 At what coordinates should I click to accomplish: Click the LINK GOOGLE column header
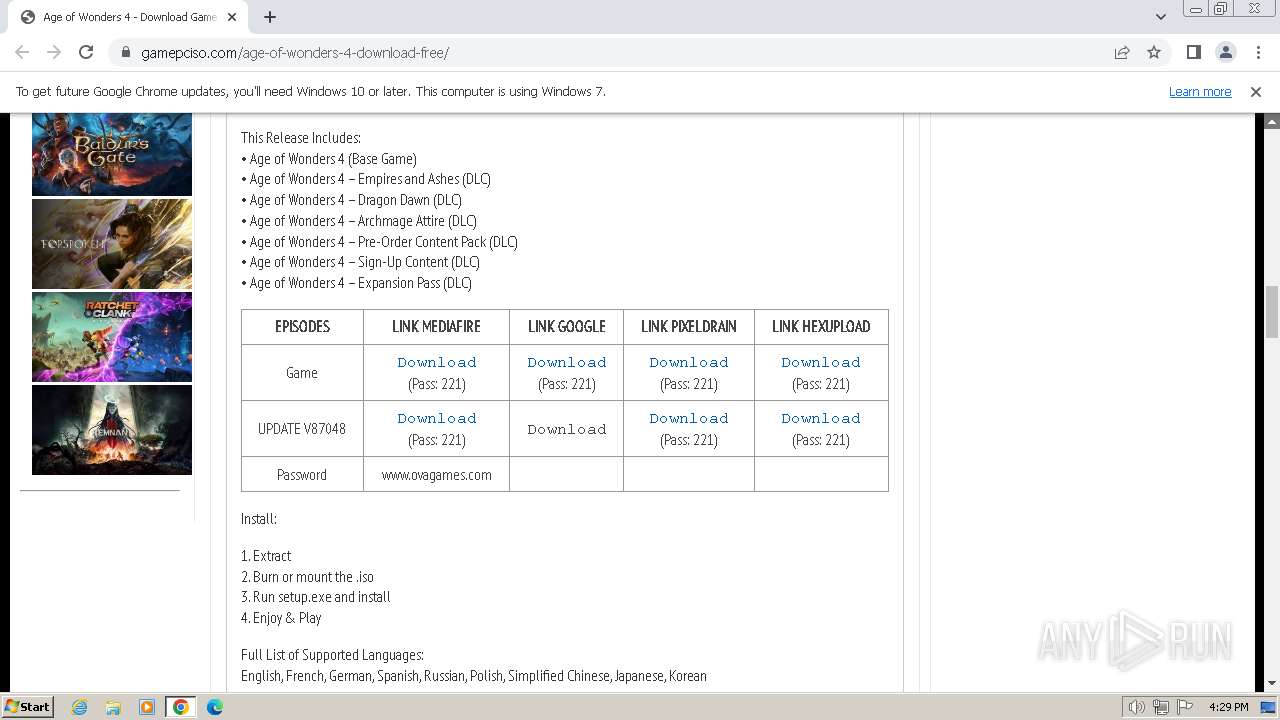pyautogui.click(x=567, y=327)
